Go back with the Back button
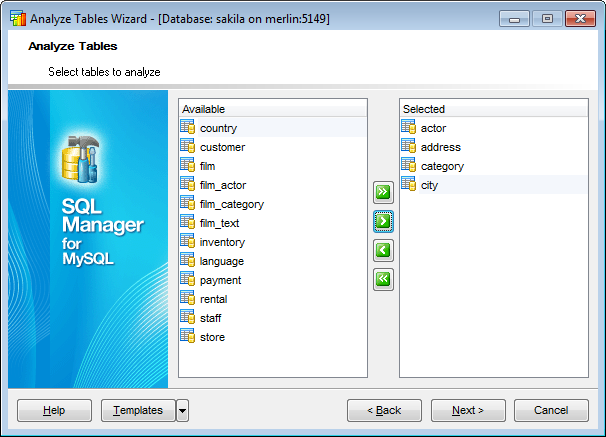The height and width of the screenshot is (437, 606). pos(384,410)
